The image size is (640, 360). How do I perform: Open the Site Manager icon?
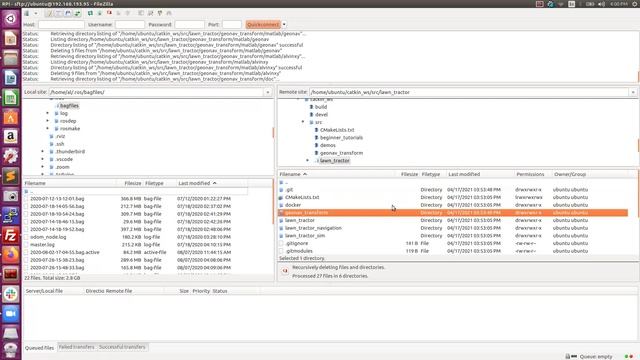pyautogui.click(x=27, y=13)
